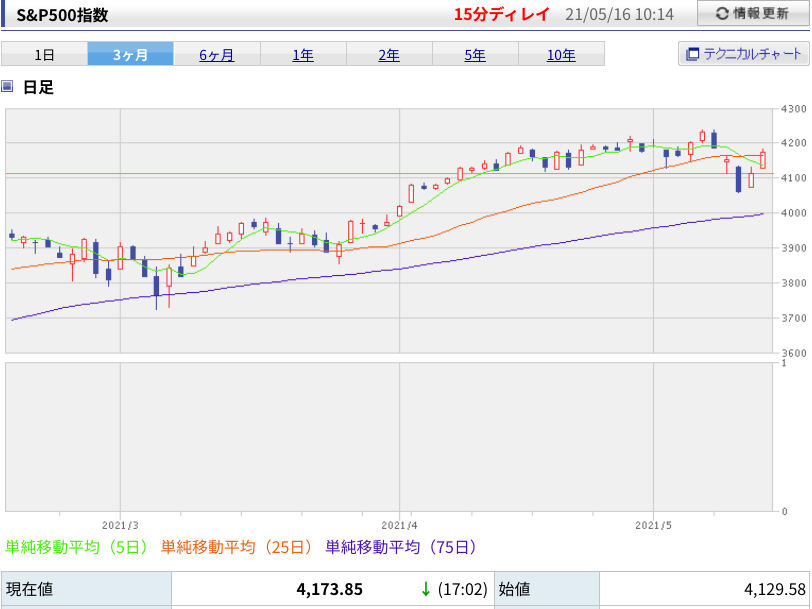812x609 pixels.
Task: Click the 日足 chart heading
Action: [38, 87]
